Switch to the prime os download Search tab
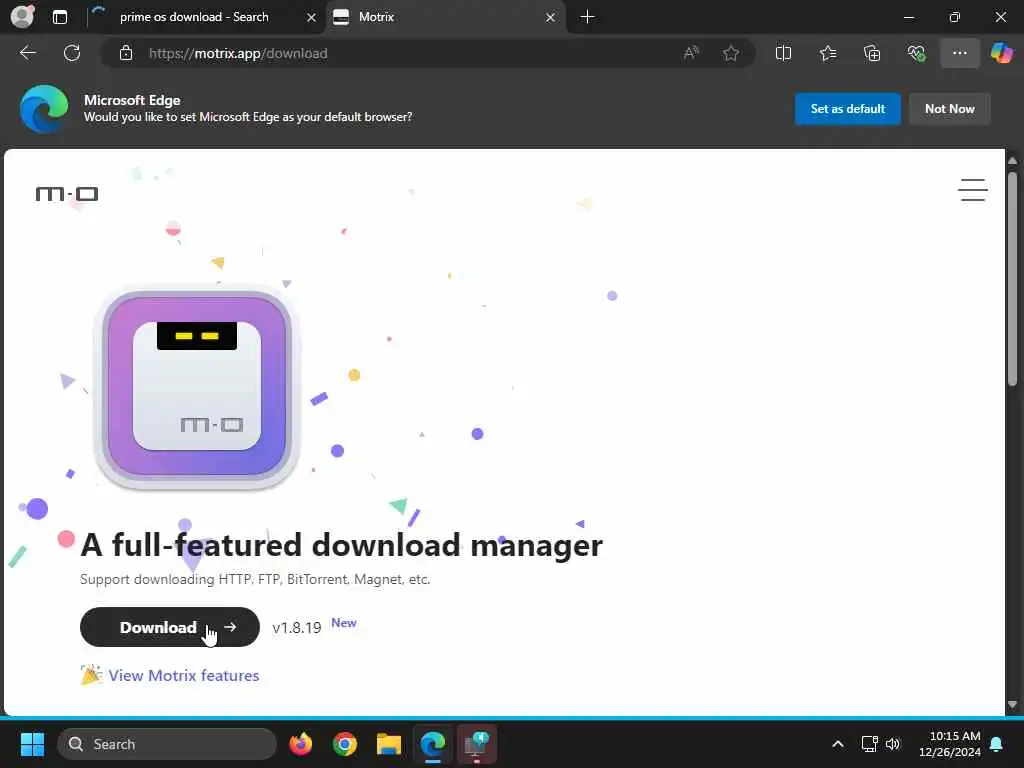Screen dimensions: 1024x768 pos(194,17)
